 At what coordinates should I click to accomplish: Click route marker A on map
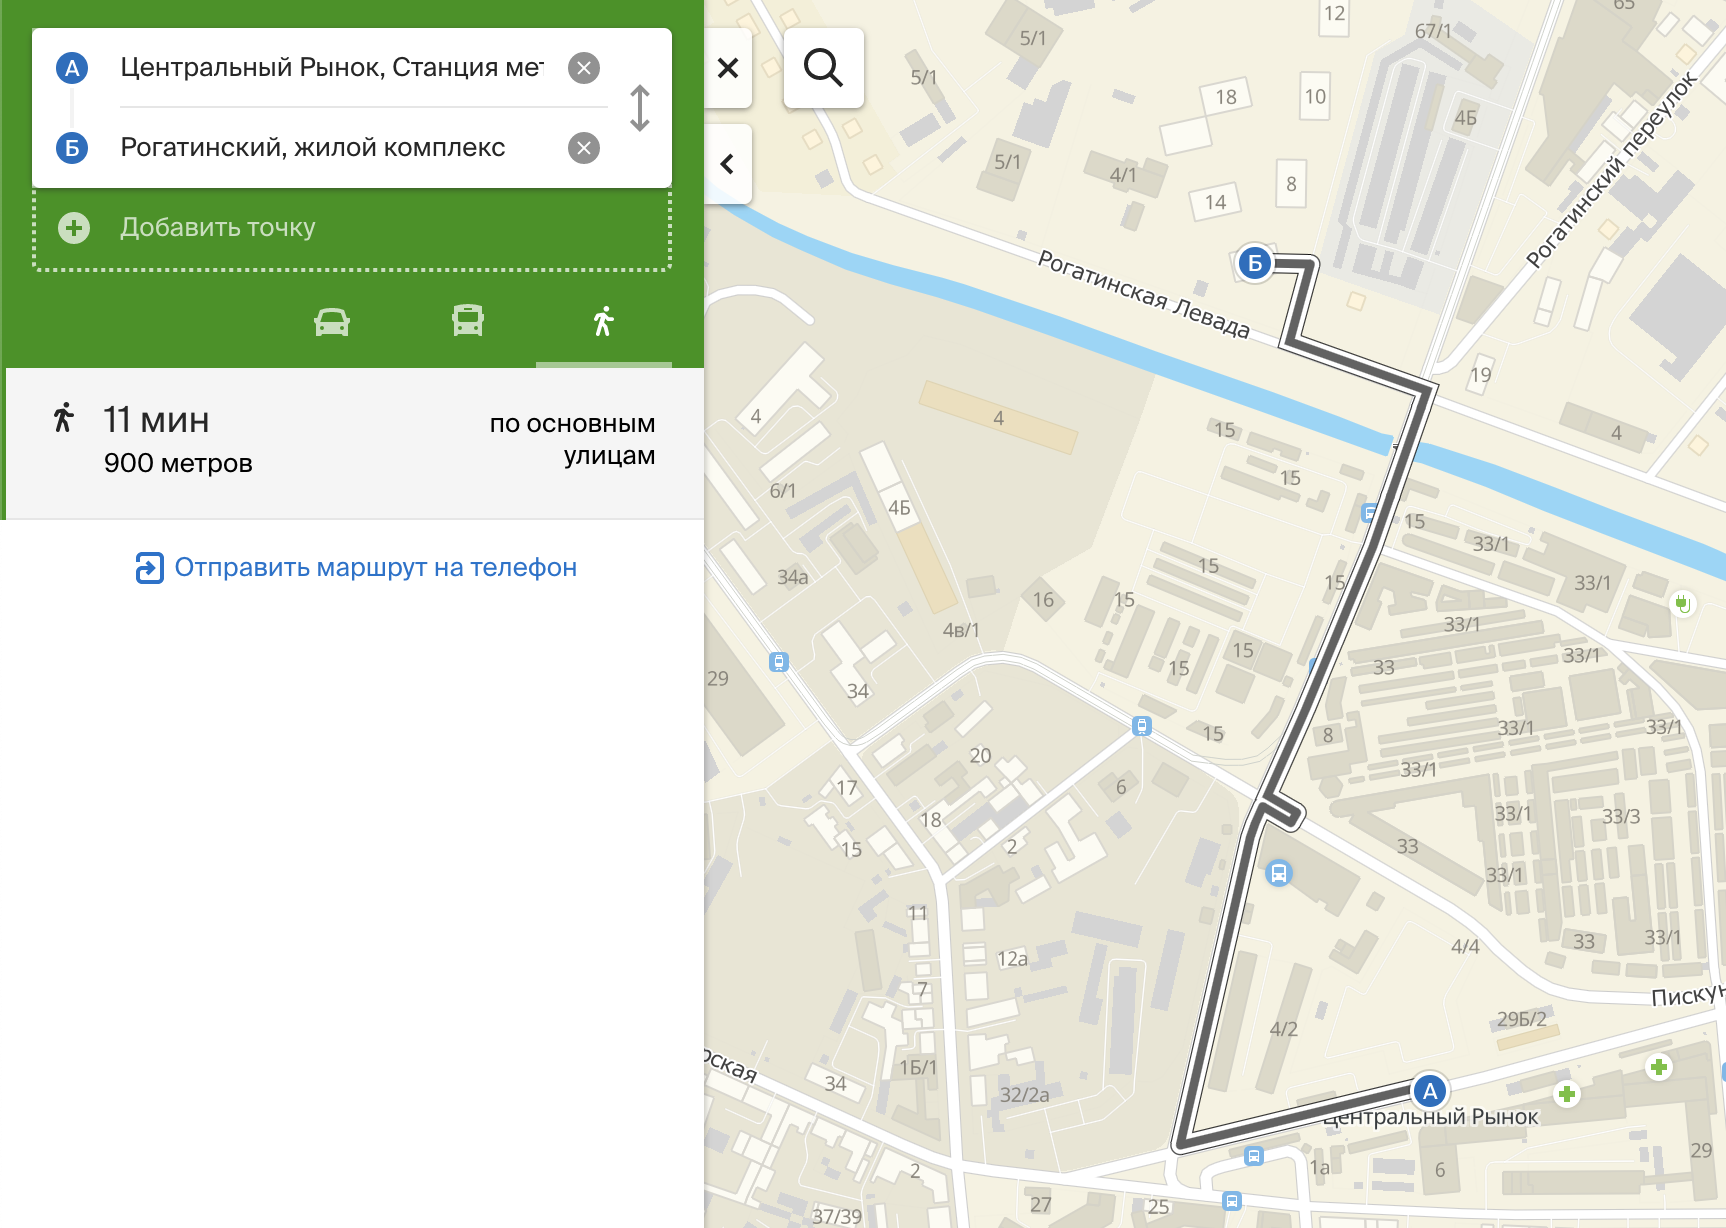1430,1091
